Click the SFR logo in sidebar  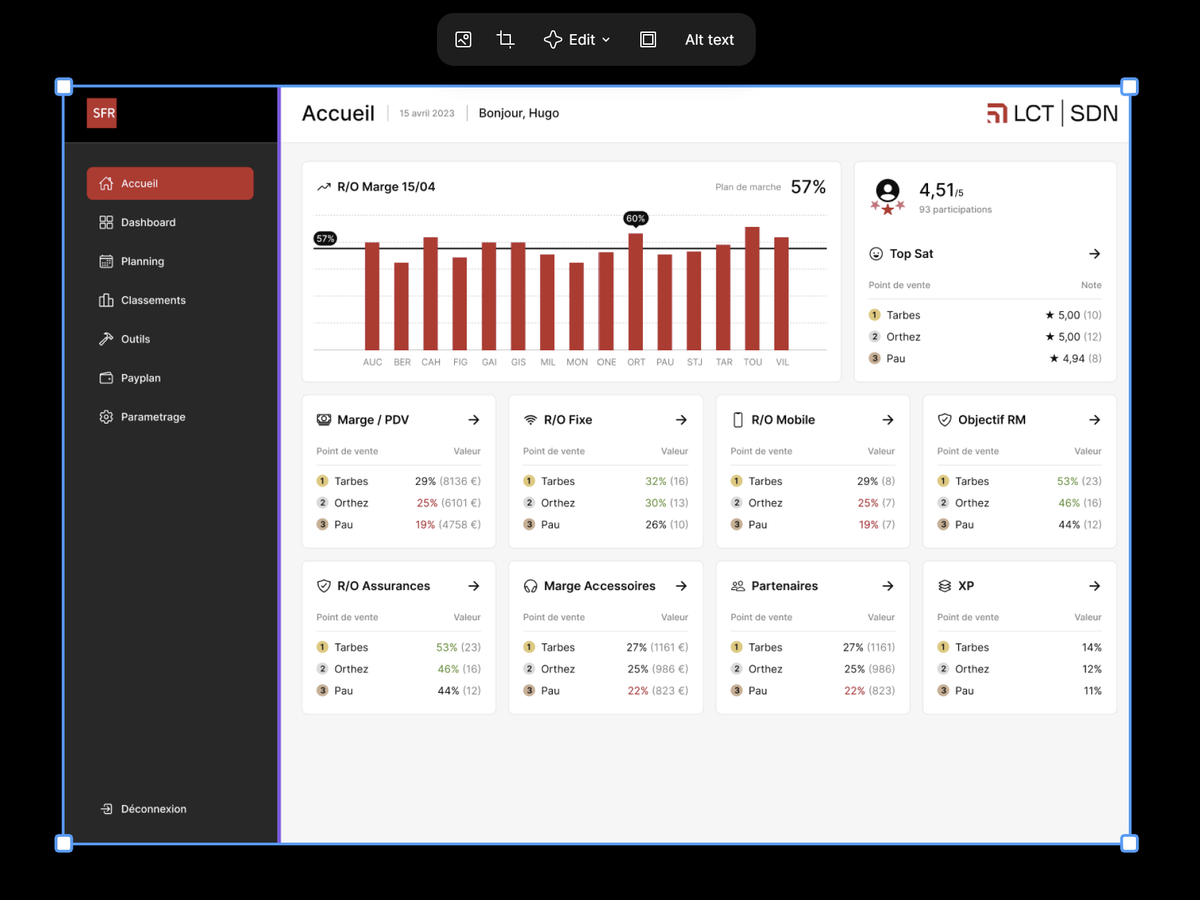tap(102, 113)
